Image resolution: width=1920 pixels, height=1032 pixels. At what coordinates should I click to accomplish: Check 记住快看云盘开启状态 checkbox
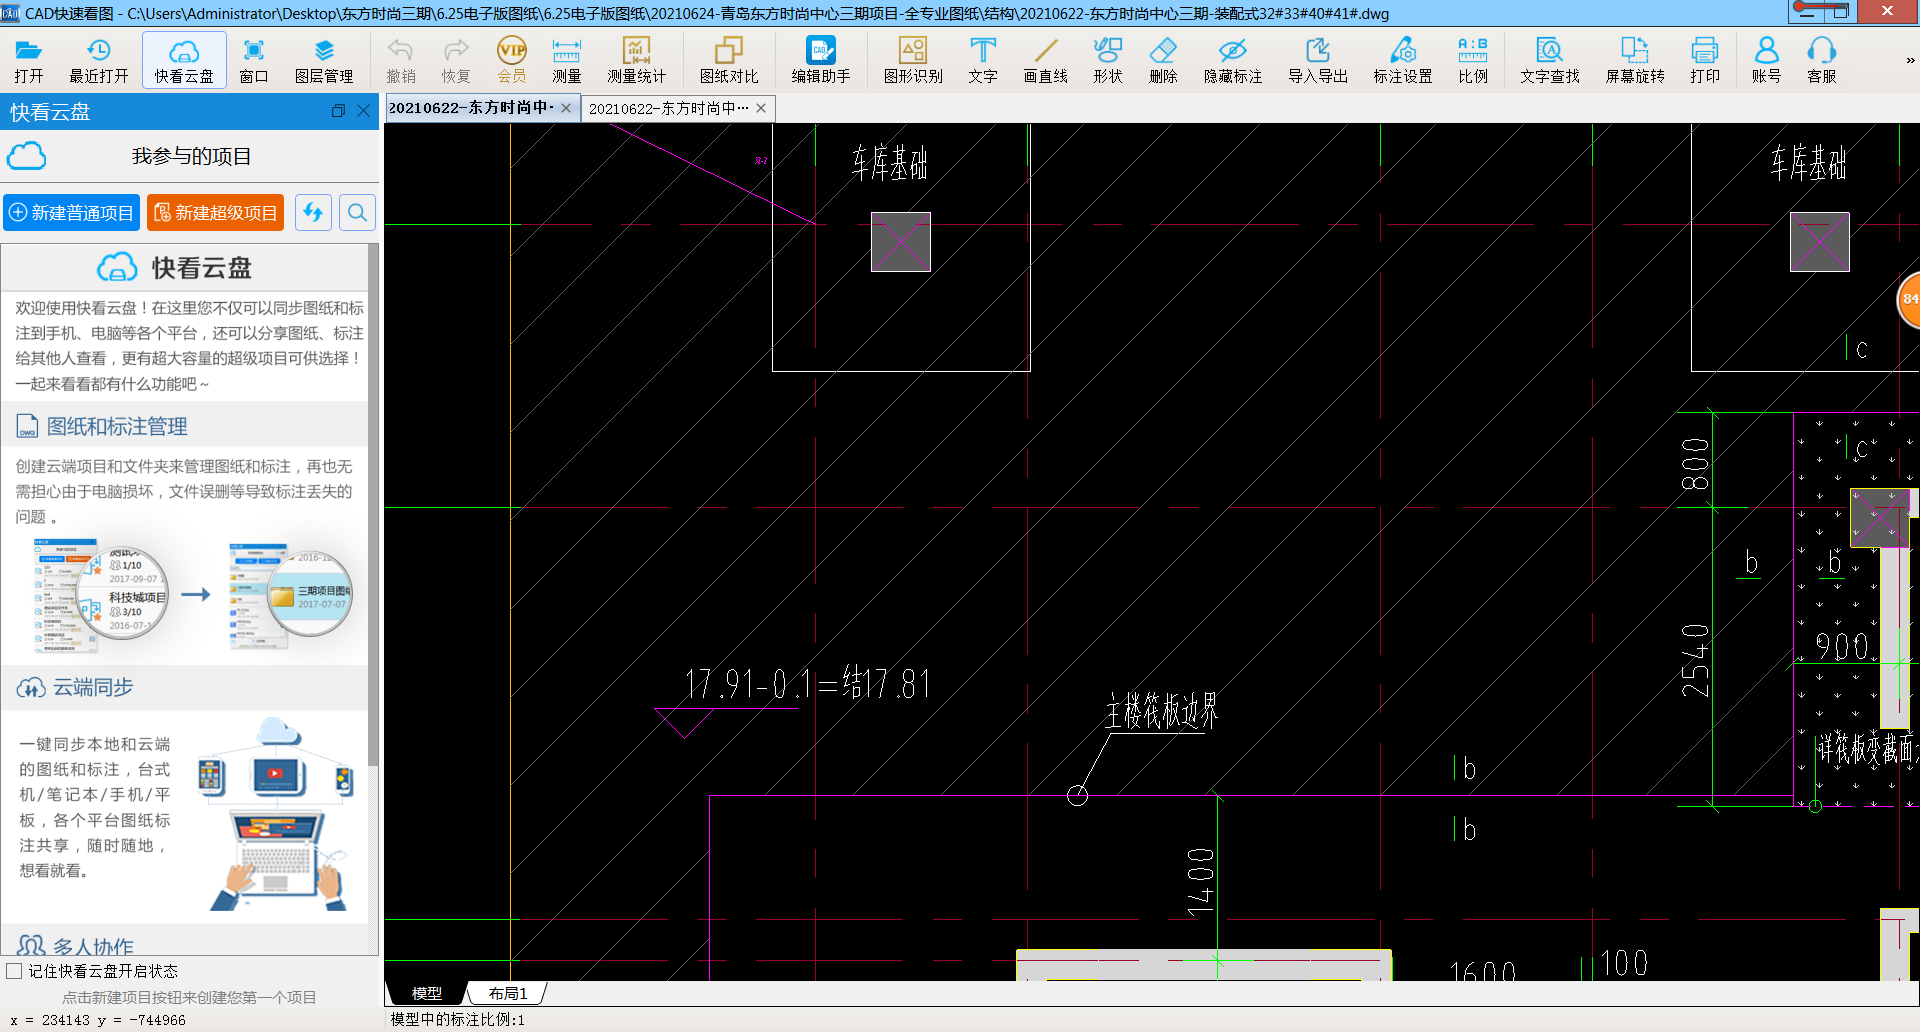(x=14, y=971)
